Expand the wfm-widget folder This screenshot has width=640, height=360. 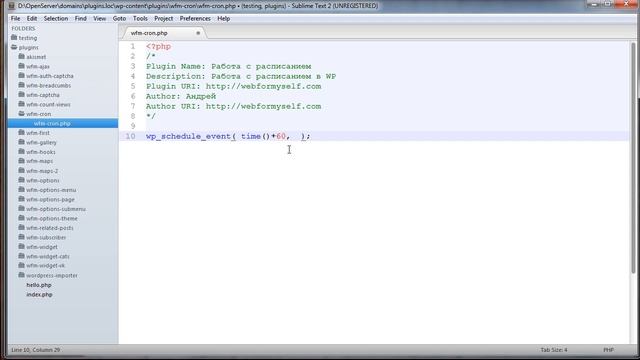coord(22,247)
